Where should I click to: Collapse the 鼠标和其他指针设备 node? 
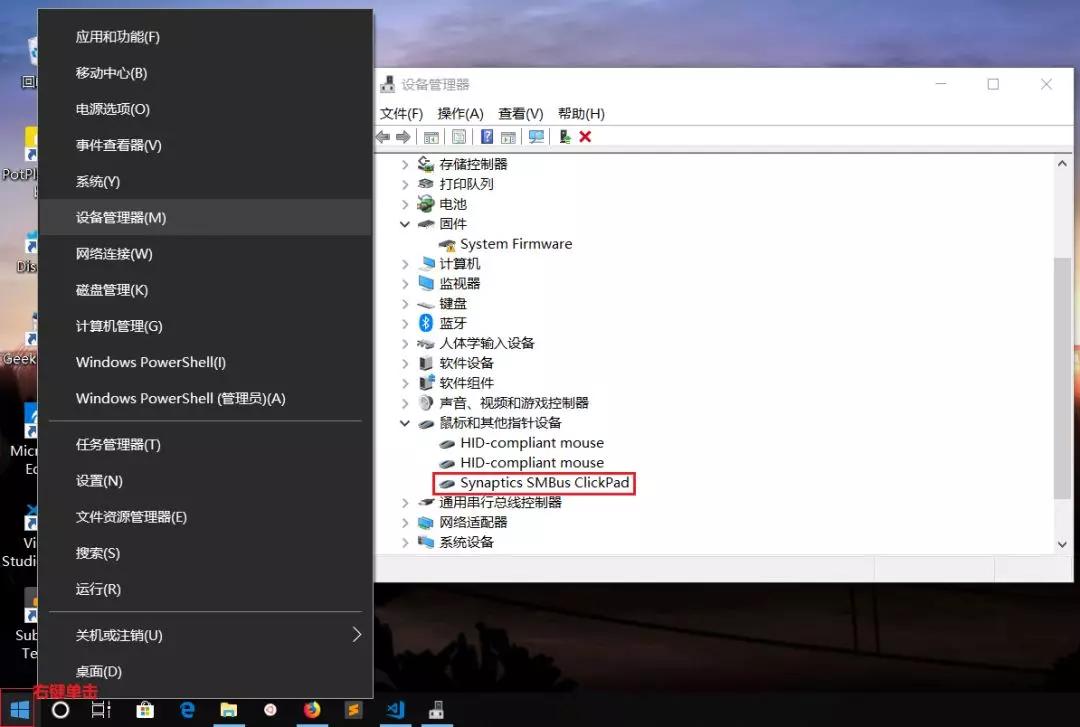click(x=404, y=423)
